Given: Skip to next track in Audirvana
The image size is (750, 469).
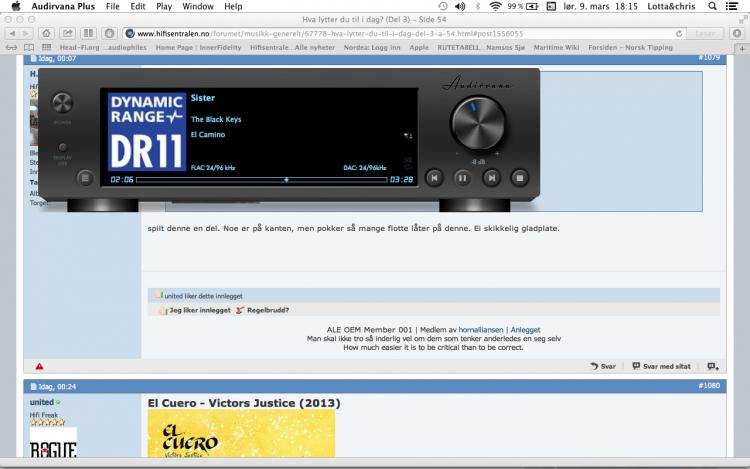Looking at the screenshot, I should pos(491,178).
